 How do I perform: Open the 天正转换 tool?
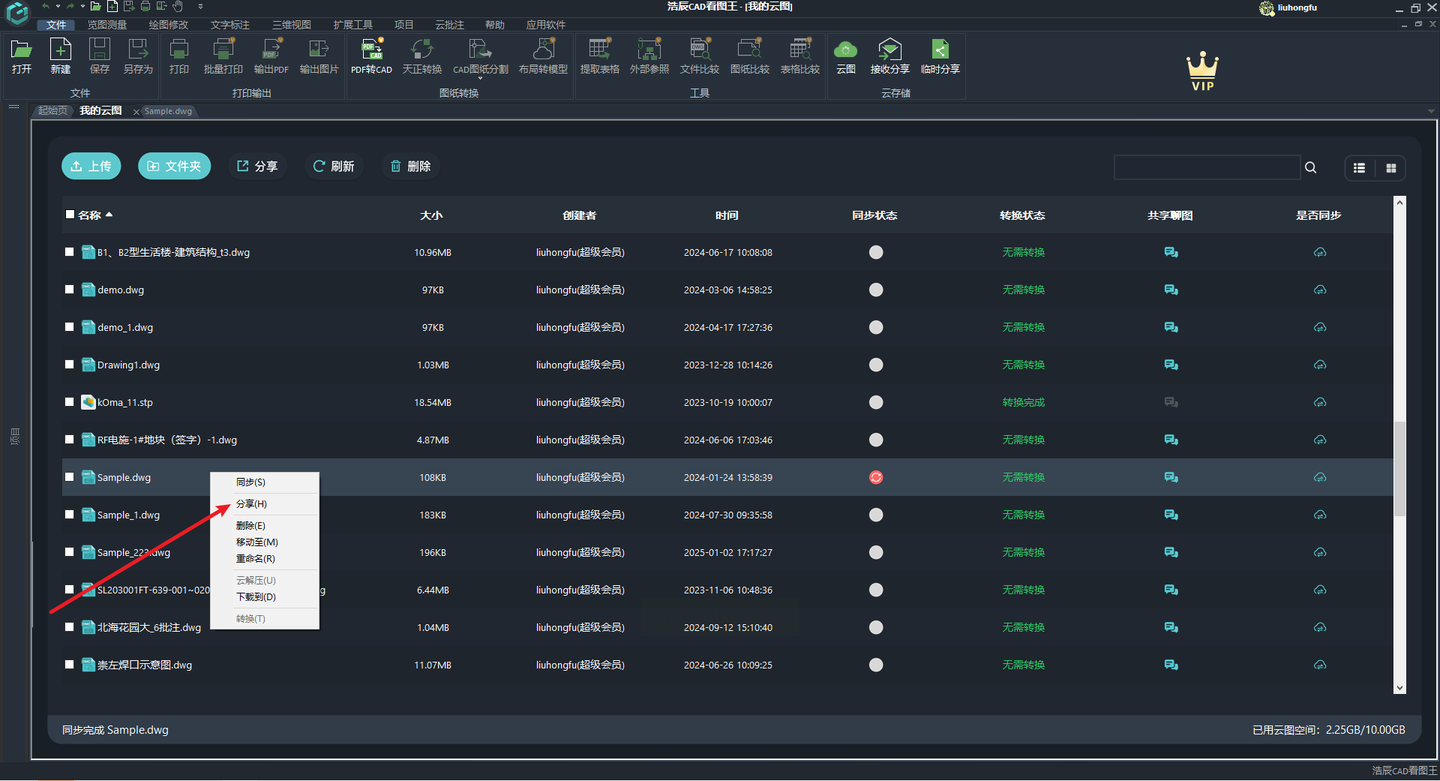click(421, 50)
